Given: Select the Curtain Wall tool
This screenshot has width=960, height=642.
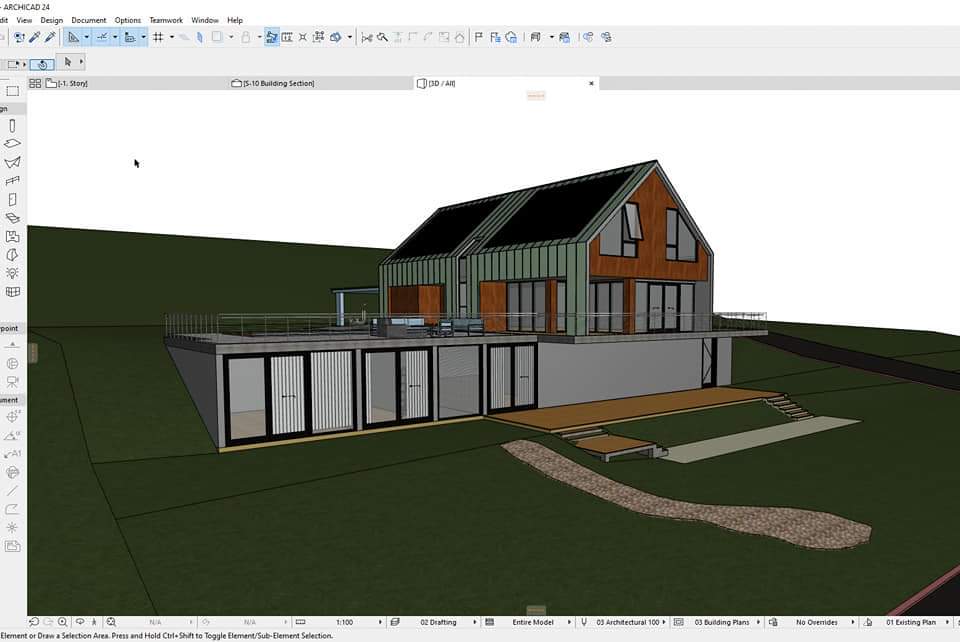Looking at the screenshot, I should [x=12, y=292].
